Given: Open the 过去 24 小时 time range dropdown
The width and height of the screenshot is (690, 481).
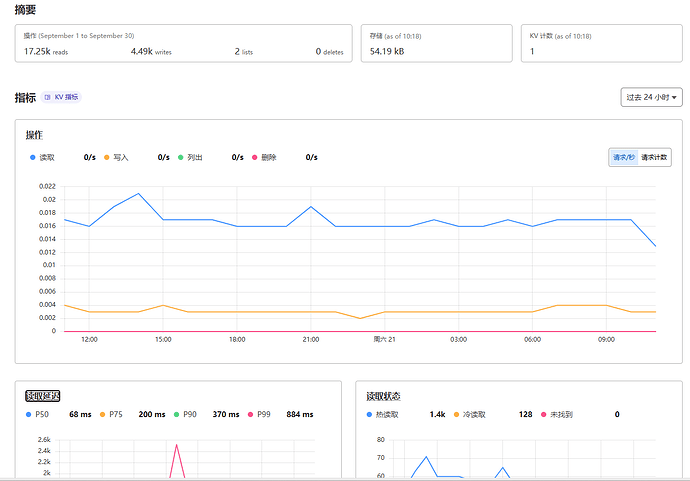Looking at the screenshot, I should [651, 97].
